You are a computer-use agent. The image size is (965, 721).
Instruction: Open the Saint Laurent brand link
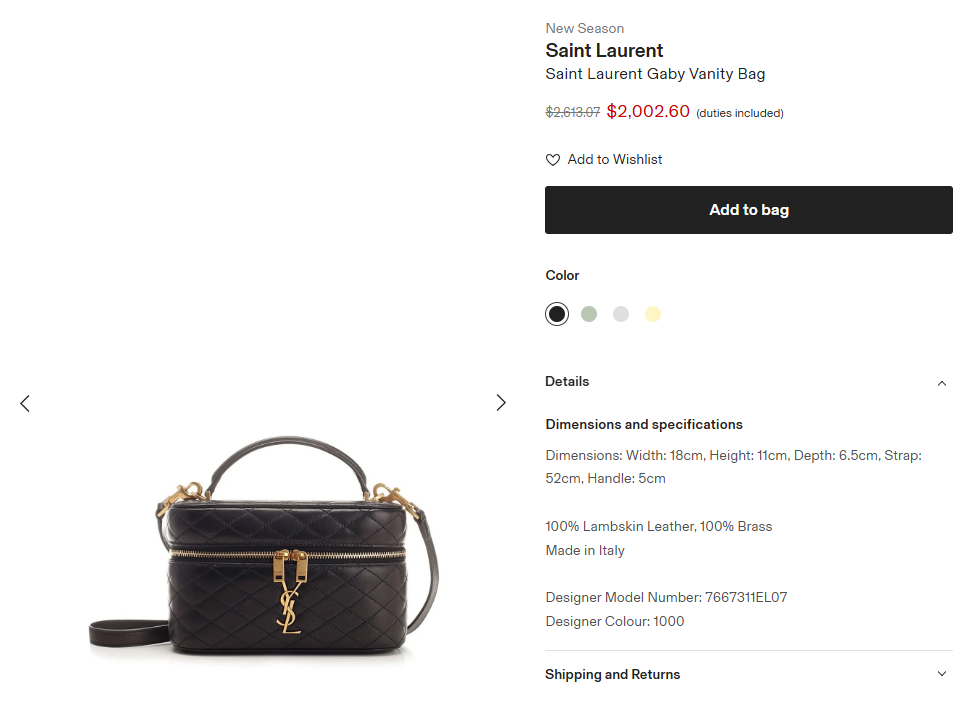(604, 51)
